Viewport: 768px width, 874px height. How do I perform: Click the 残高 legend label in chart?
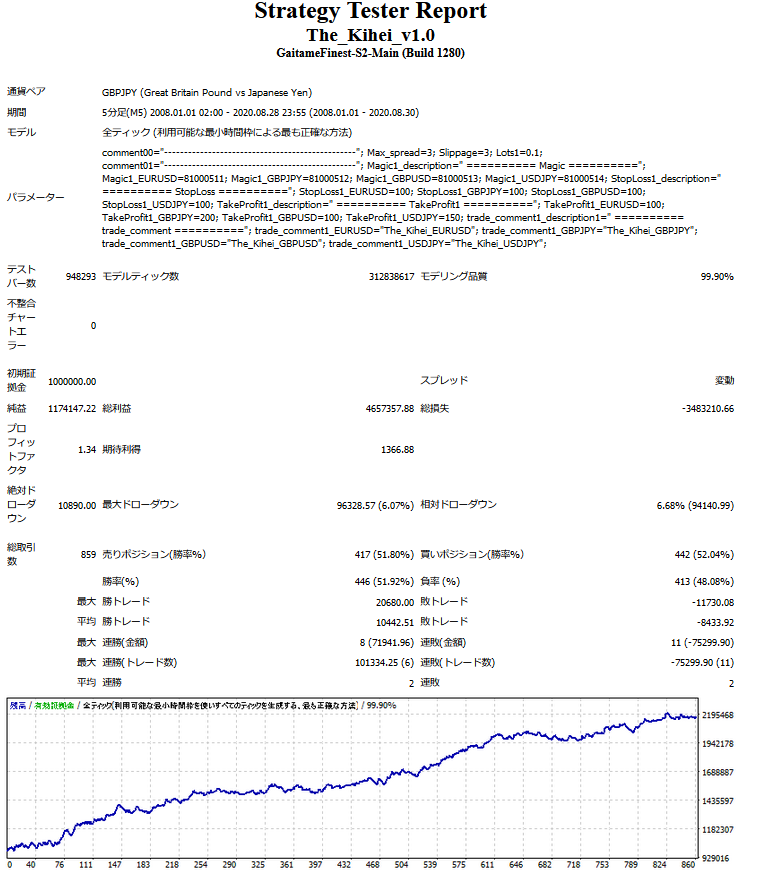[x=18, y=705]
